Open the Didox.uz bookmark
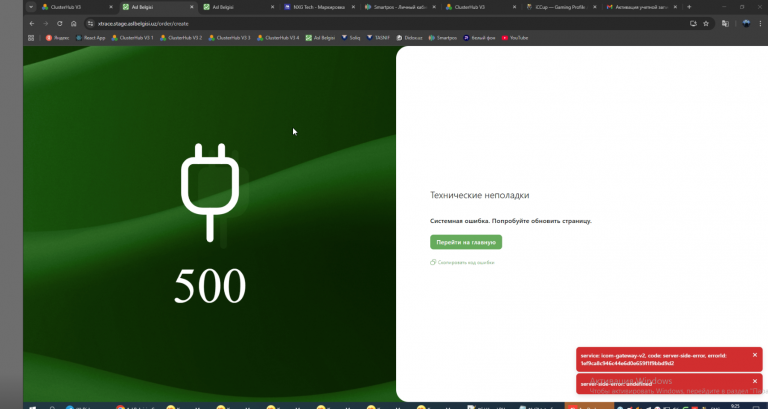 click(409, 38)
